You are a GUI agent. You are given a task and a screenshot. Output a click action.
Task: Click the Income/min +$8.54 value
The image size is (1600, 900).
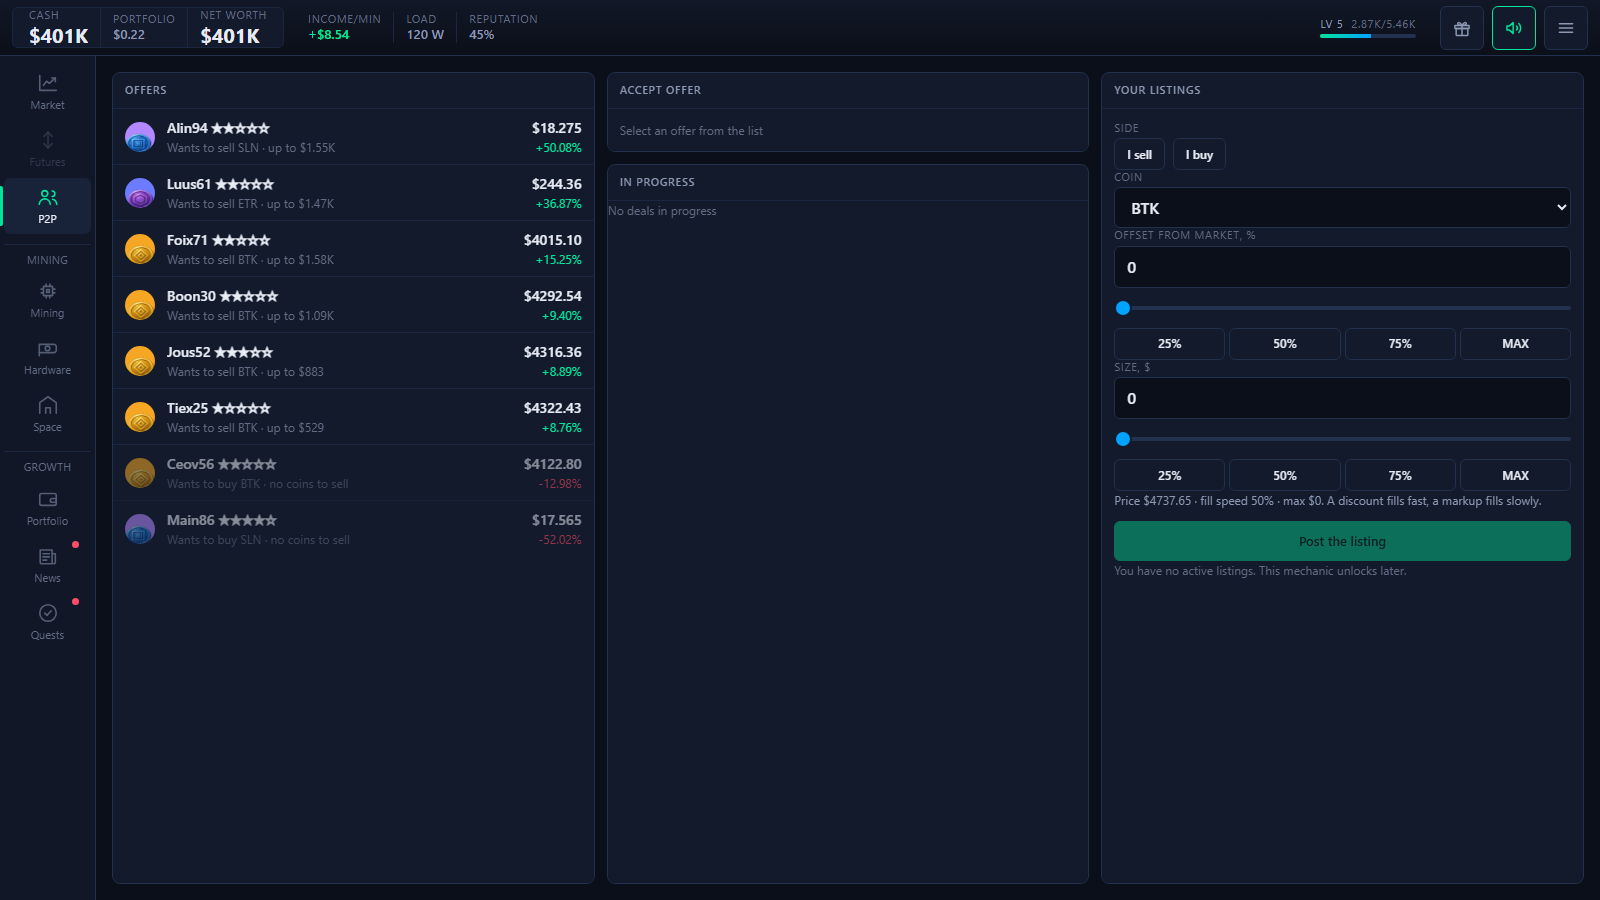click(x=329, y=35)
